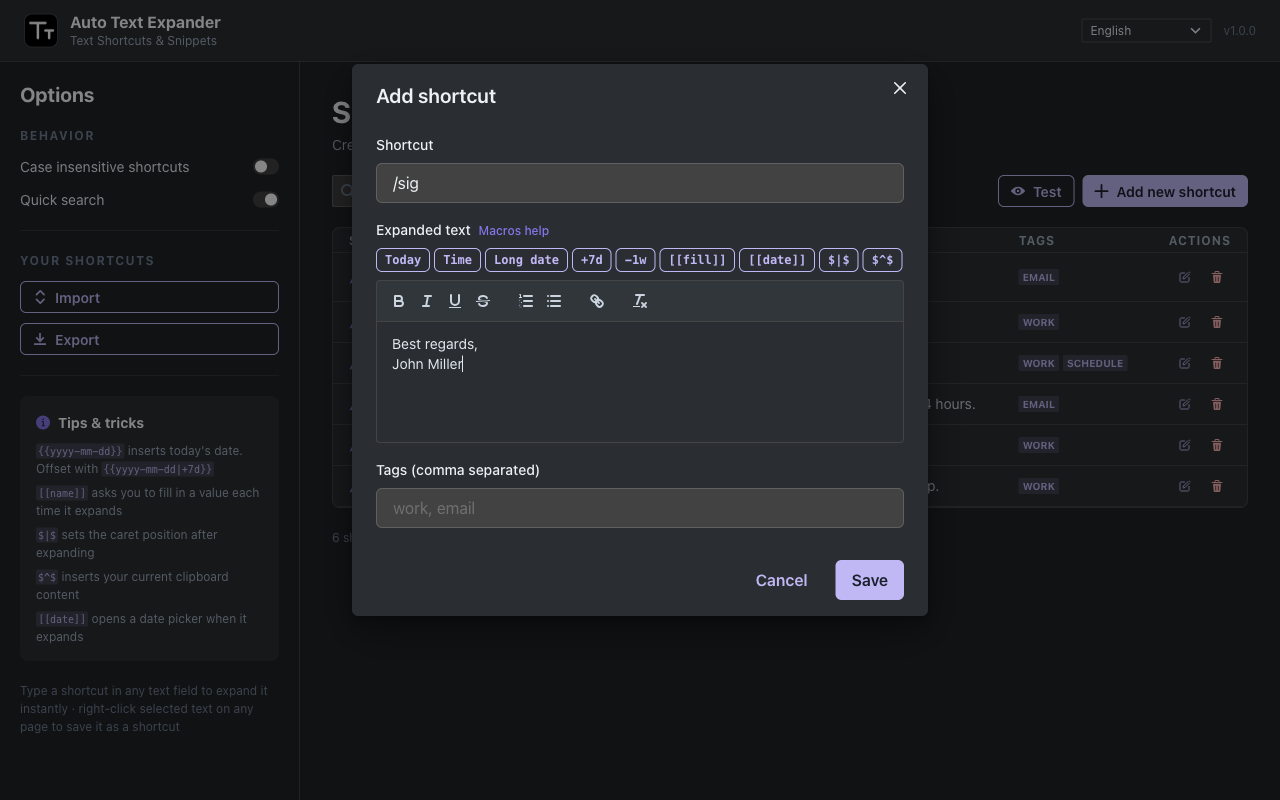Insert a hyperlink with the link icon
Viewport: 1280px width, 800px height.
[597, 301]
